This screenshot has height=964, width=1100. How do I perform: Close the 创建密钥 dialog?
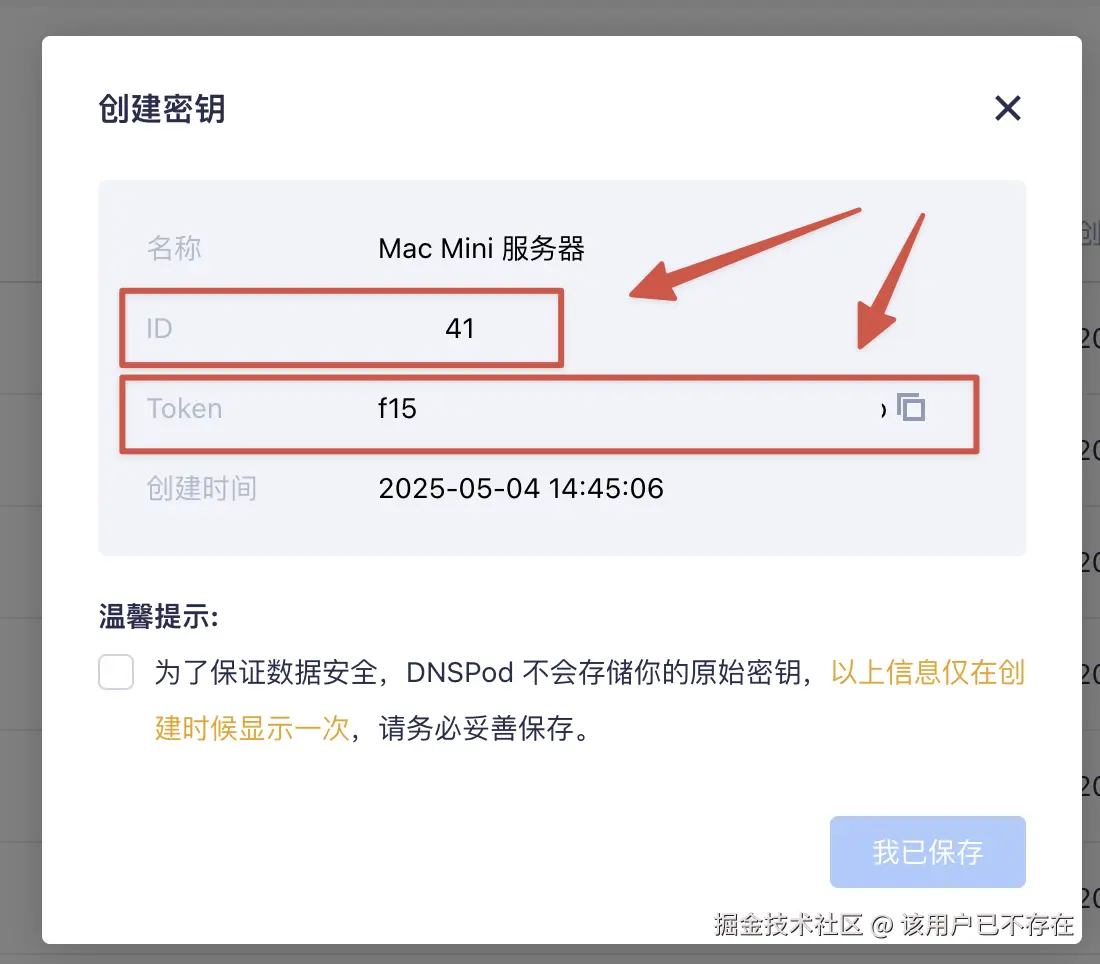pyautogui.click(x=1007, y=108)
